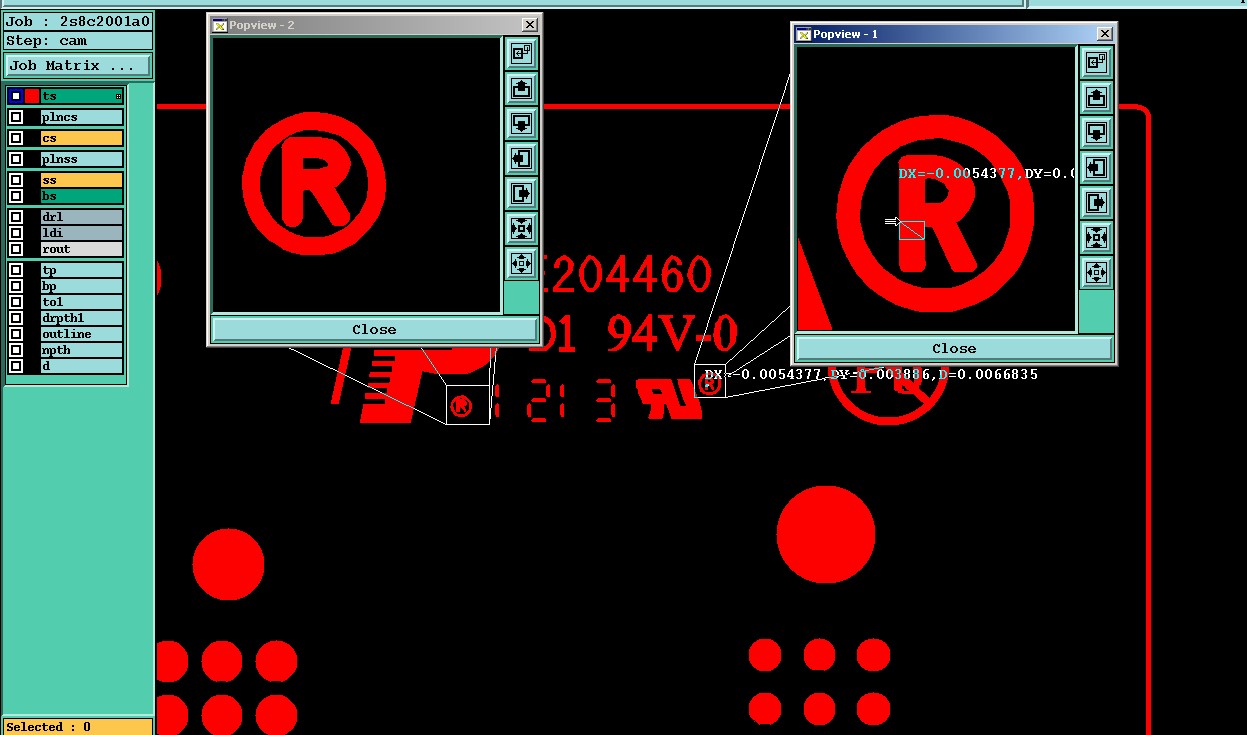Pan right in Popview 1
This screenshot has width=1247, height=735.
[x=1096, y=202]
